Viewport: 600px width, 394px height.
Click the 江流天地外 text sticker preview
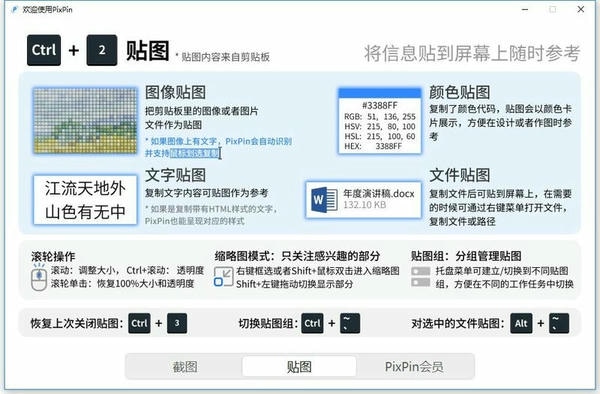[85, 199]
